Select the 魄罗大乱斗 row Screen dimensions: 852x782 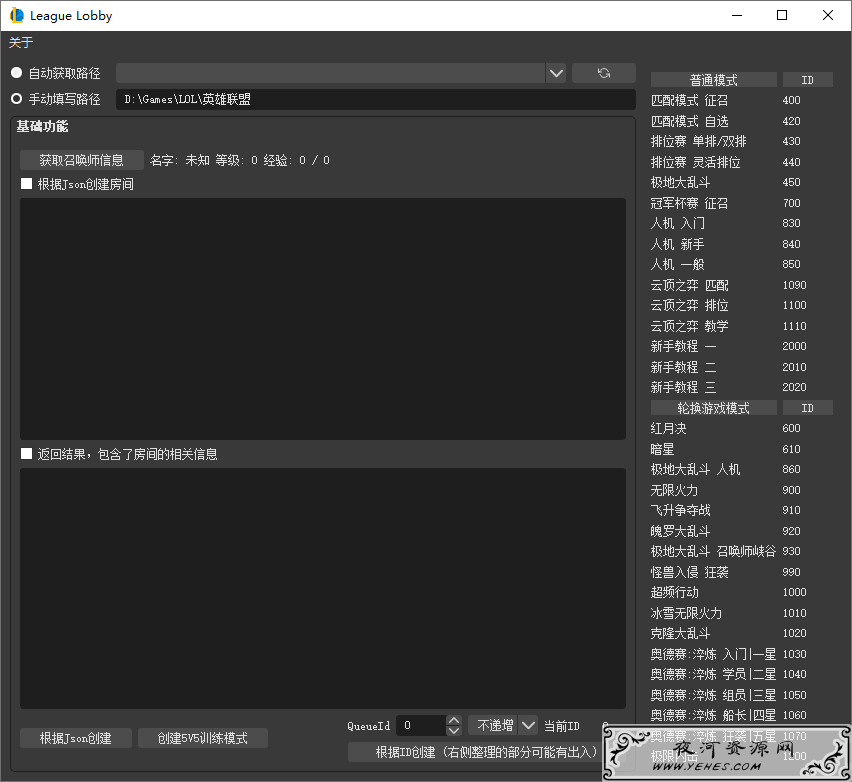[742, 531]
